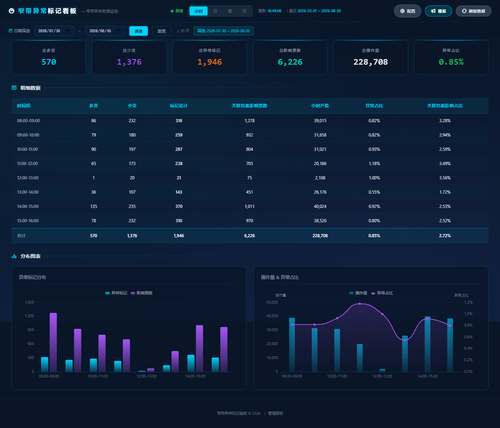Click the cyan-outlined broadcast pill button
The width and height of the screenshot is (500, 428).
click(x=438, y=11)
